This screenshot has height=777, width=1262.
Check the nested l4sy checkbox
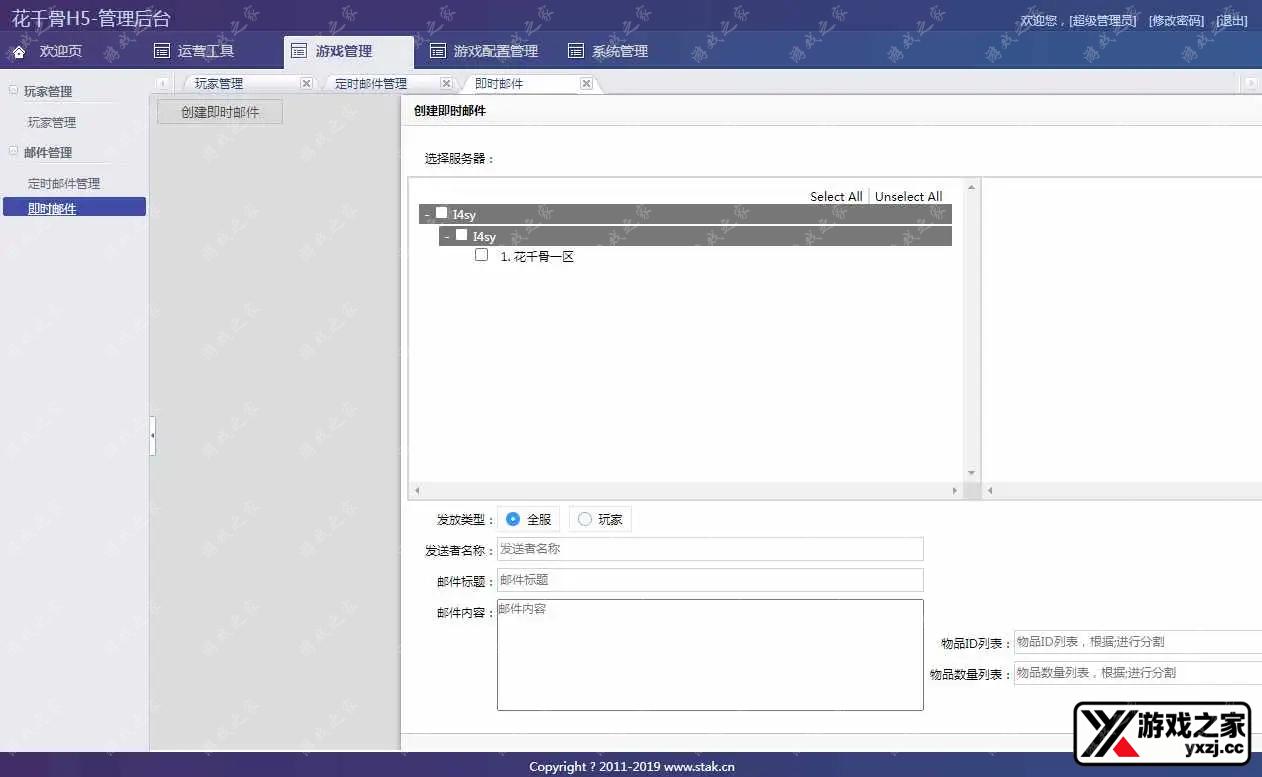[462, 235]
